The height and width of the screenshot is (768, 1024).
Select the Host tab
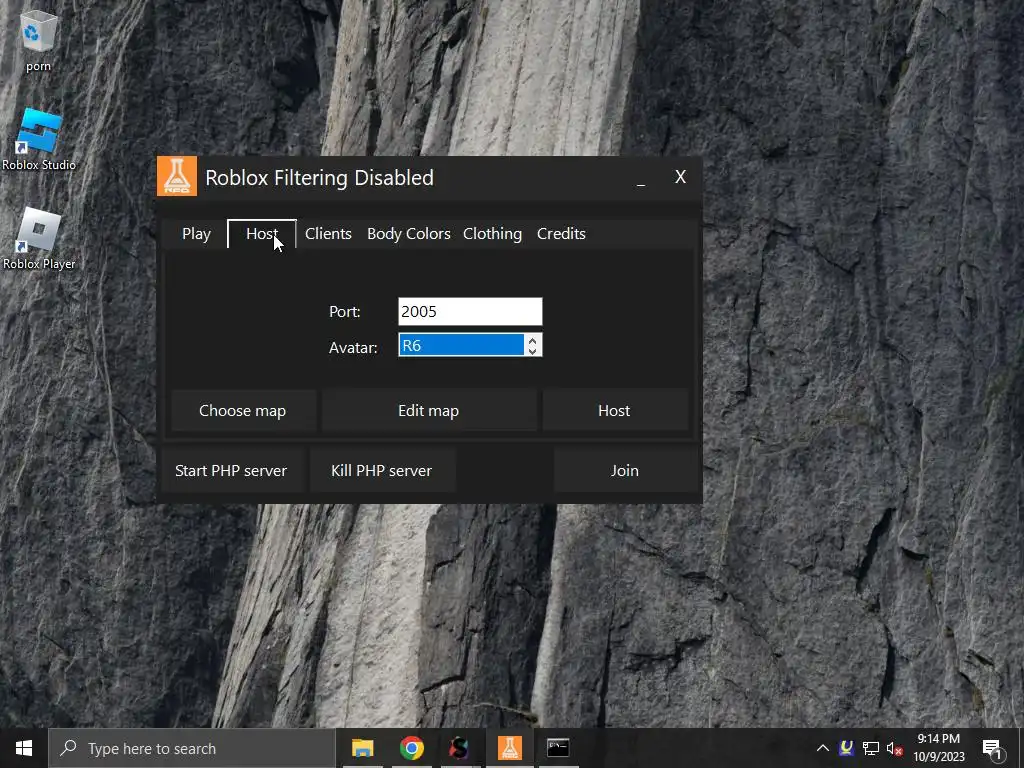262,234
